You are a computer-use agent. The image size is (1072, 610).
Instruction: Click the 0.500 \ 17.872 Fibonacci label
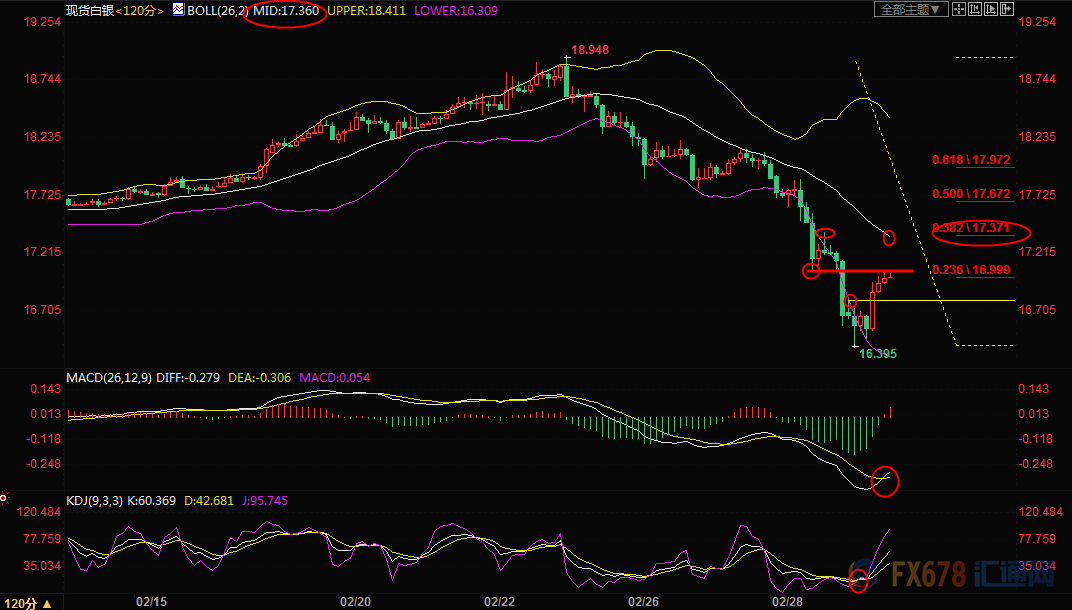(970, 194)
